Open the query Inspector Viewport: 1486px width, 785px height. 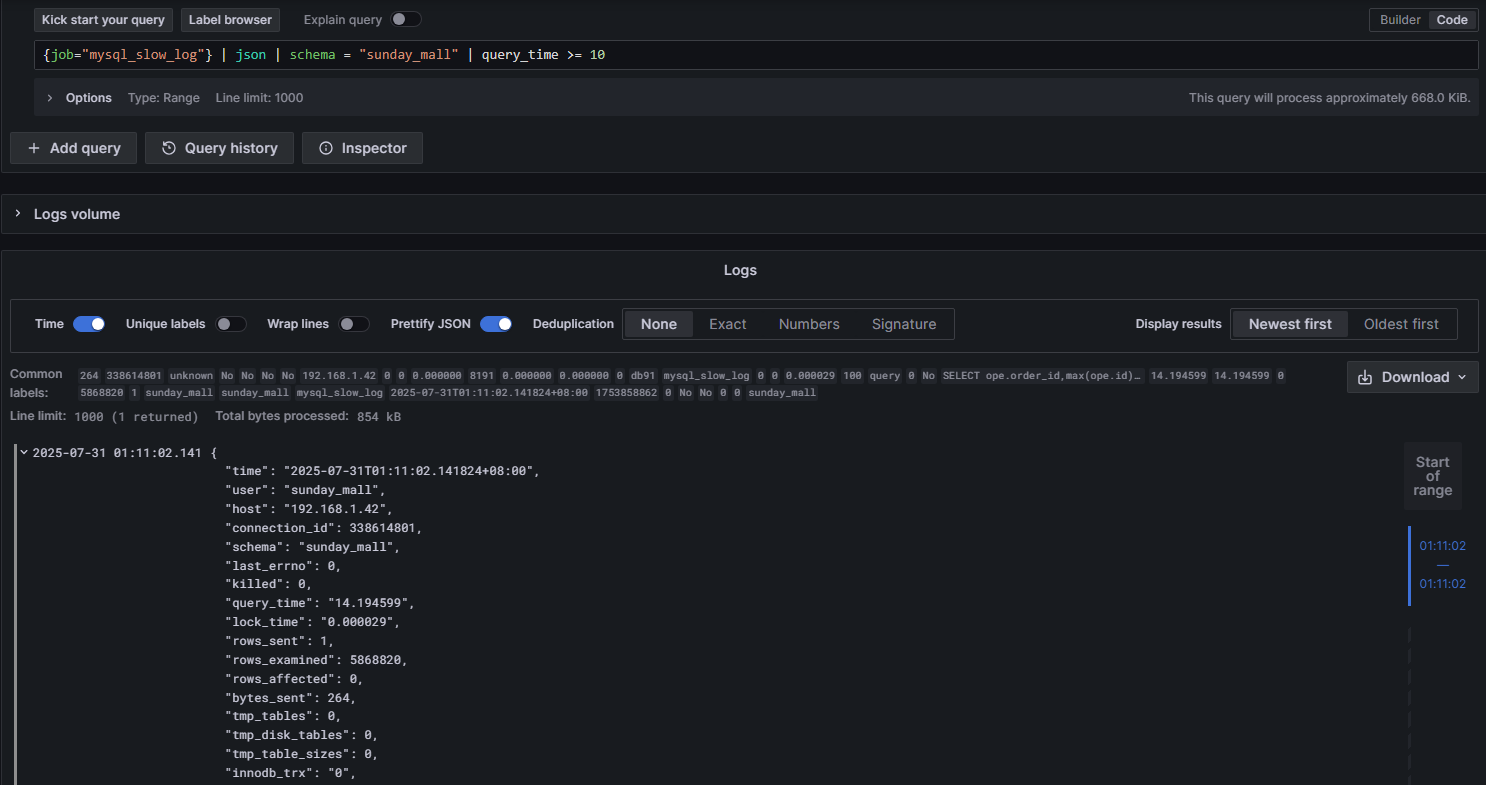[x=362, y=148]
